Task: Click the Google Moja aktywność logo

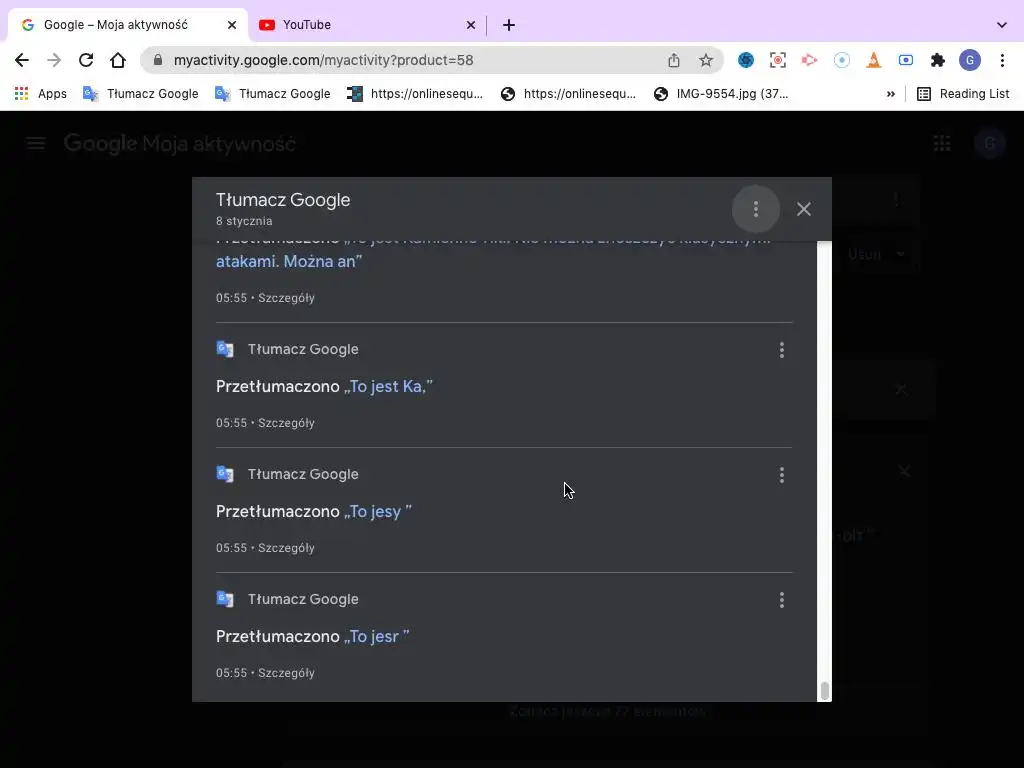Action: coord(180,143)
